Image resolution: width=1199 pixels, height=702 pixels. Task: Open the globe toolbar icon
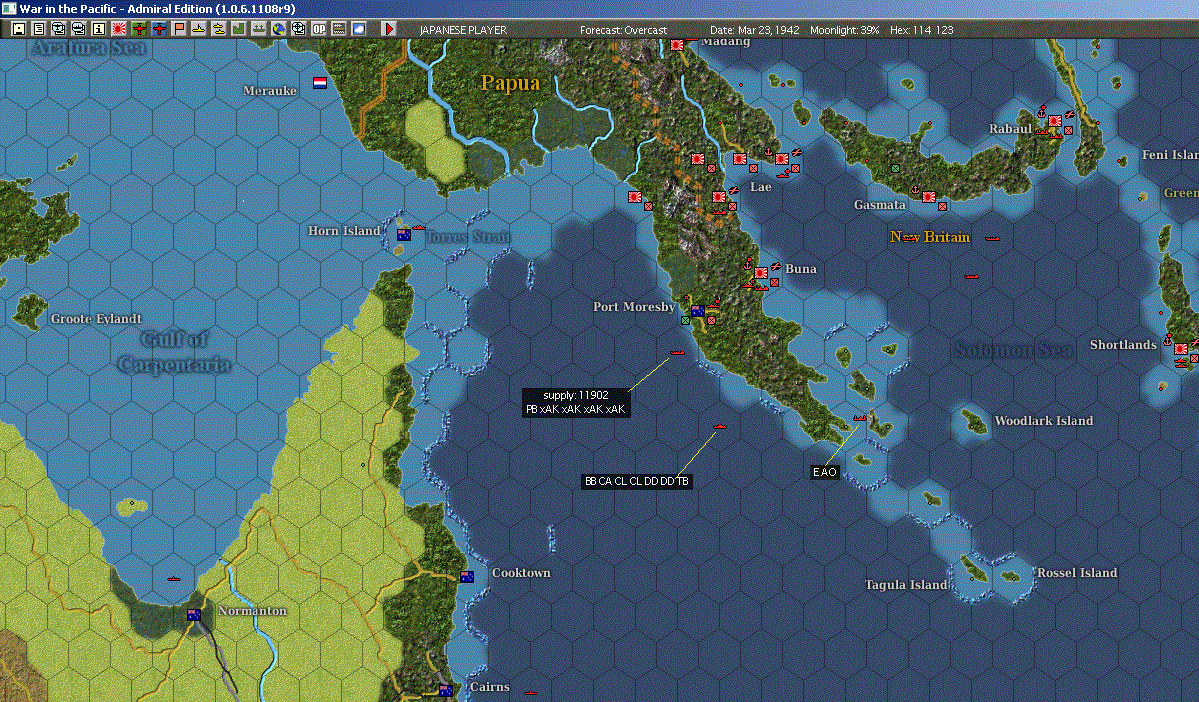tap(278, 29)
